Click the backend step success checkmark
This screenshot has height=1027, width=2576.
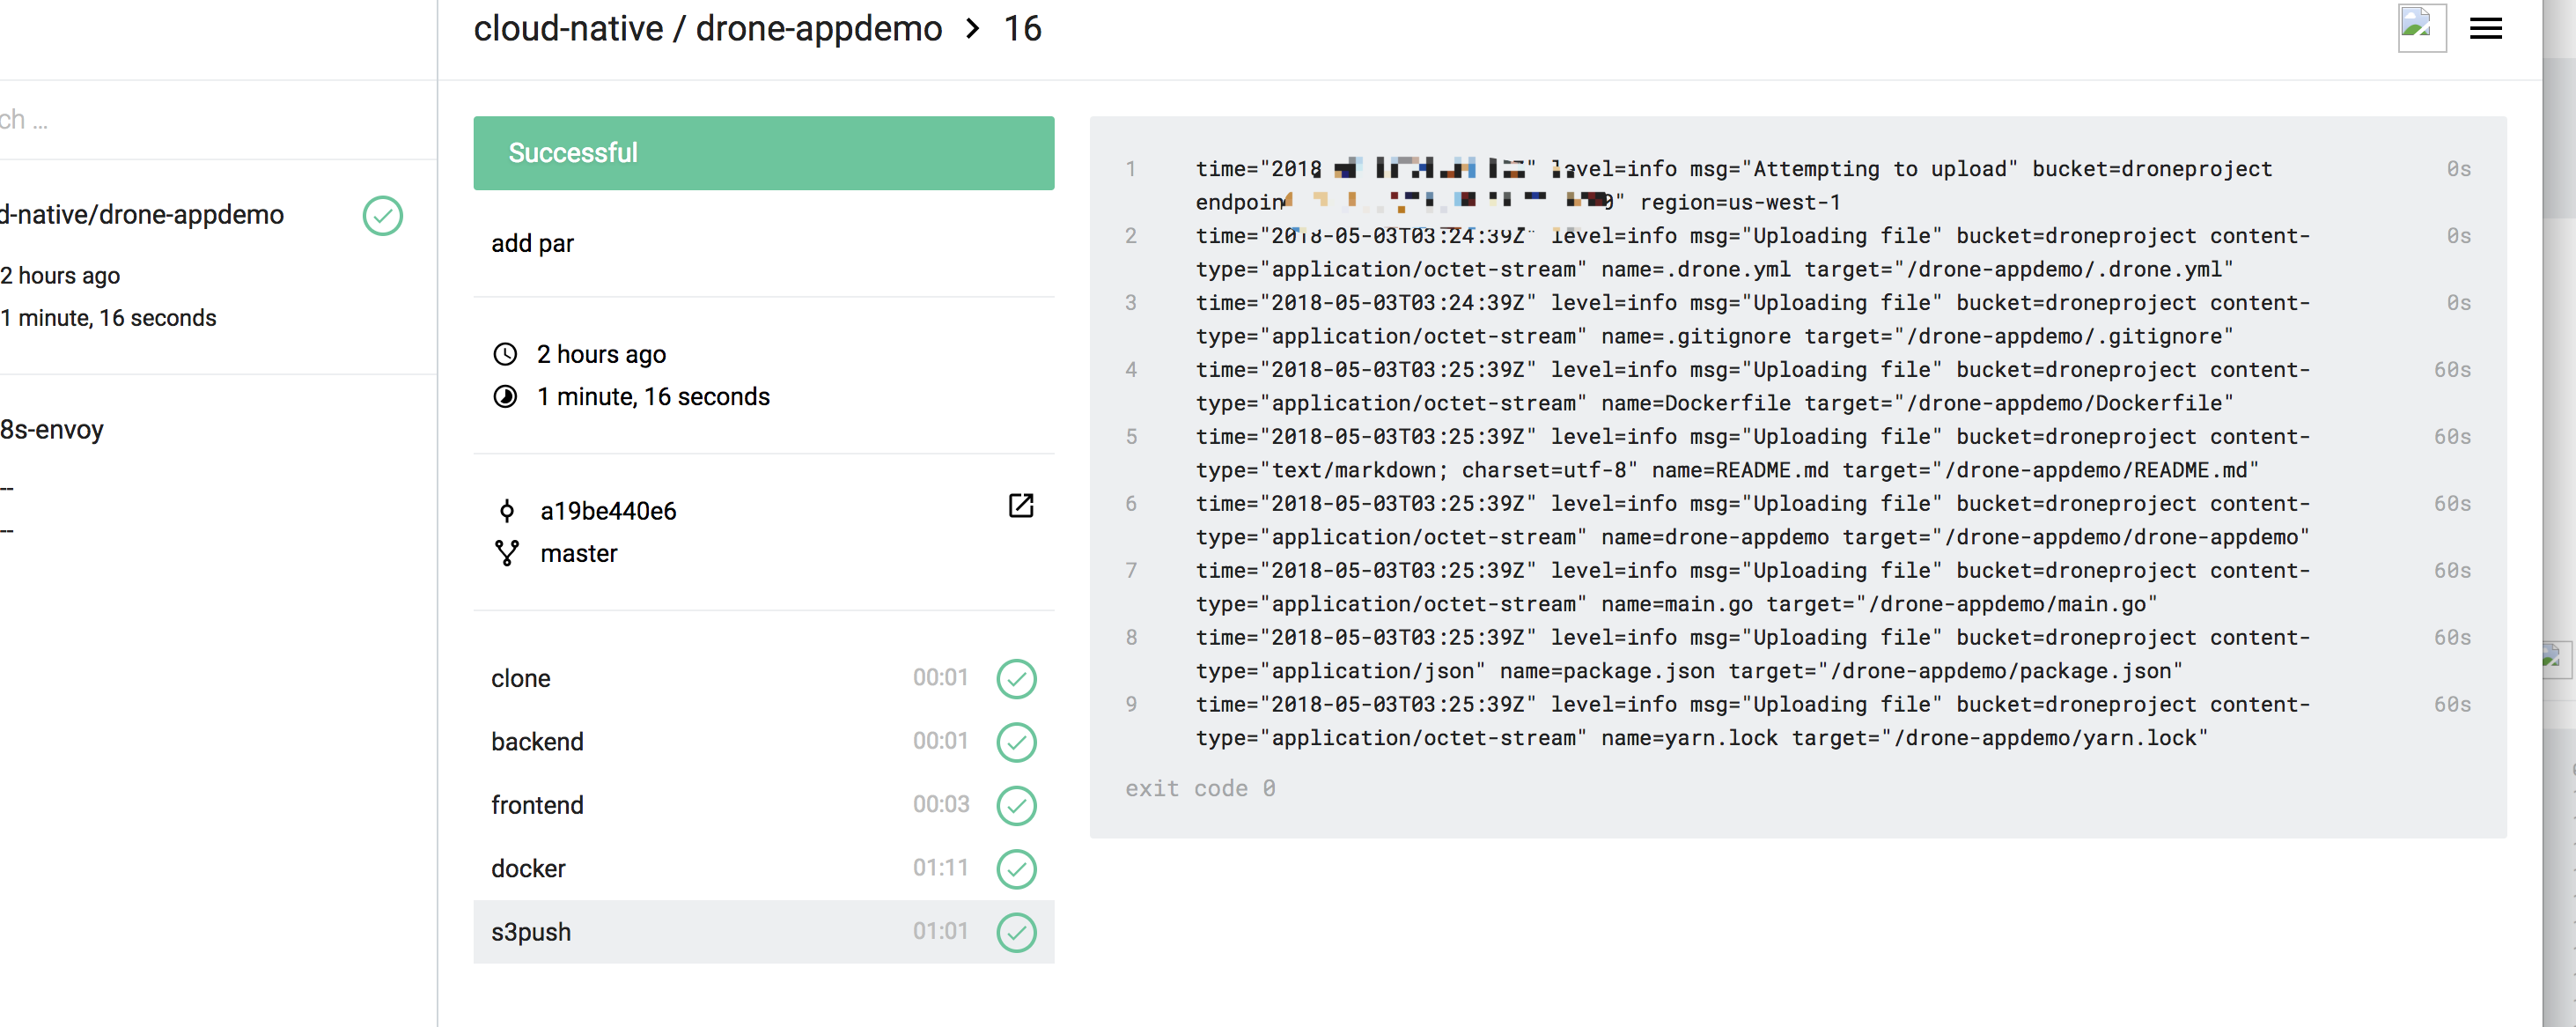[x=1016, y=742]
